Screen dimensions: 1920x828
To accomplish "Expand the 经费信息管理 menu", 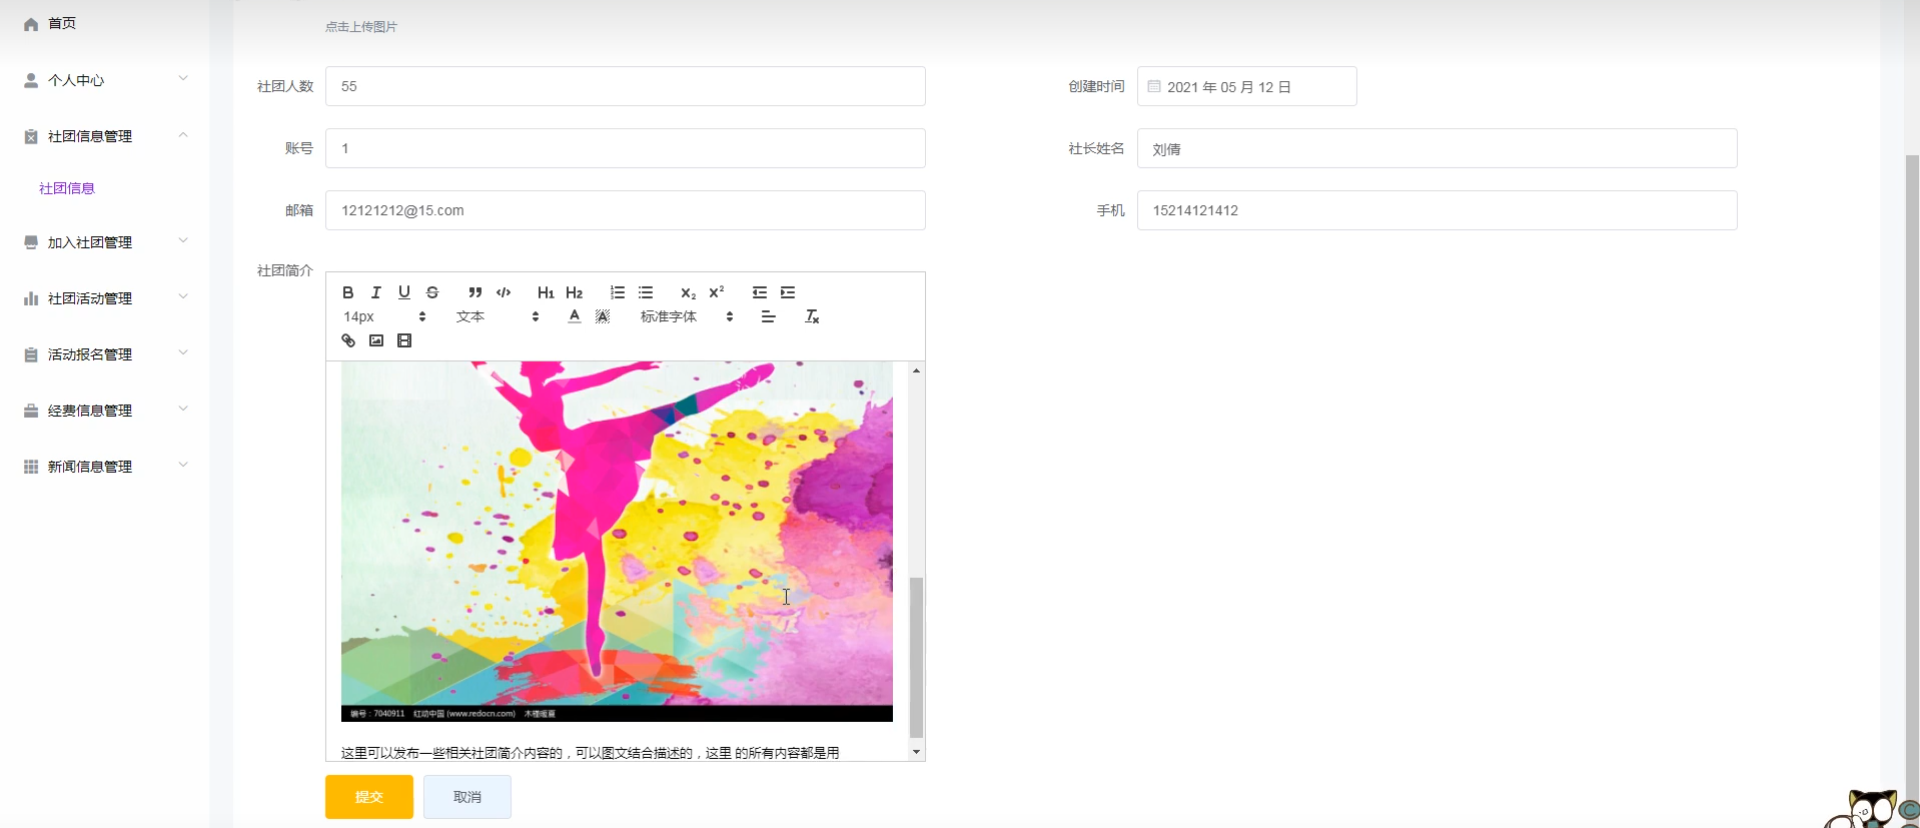I will [x=105, y=410].
